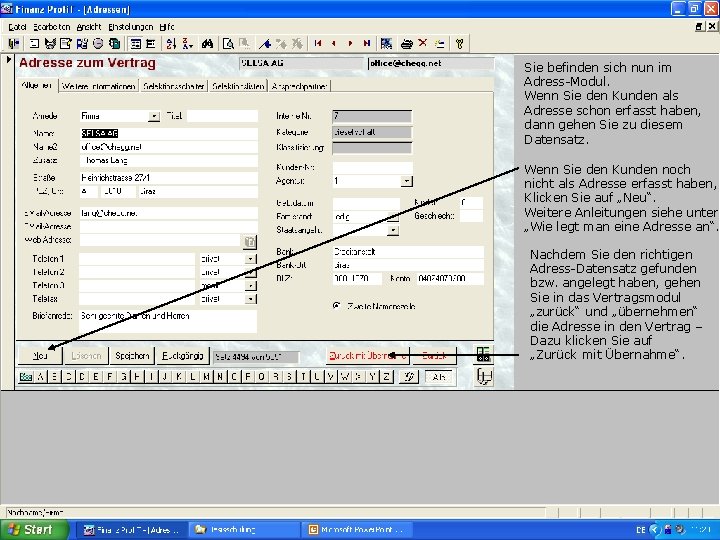This screenshot has height=540, width=720.
Task: Open the Windows Start menu
Action: 34,529
